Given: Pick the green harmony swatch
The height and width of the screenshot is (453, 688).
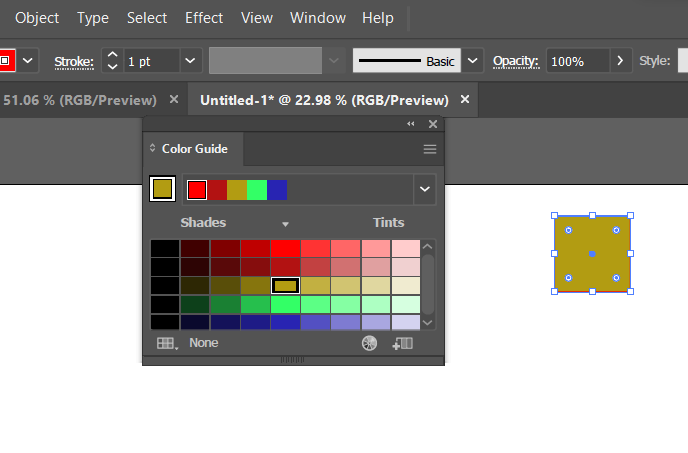Looking at the screenshot, I should (x=257, y=190).
